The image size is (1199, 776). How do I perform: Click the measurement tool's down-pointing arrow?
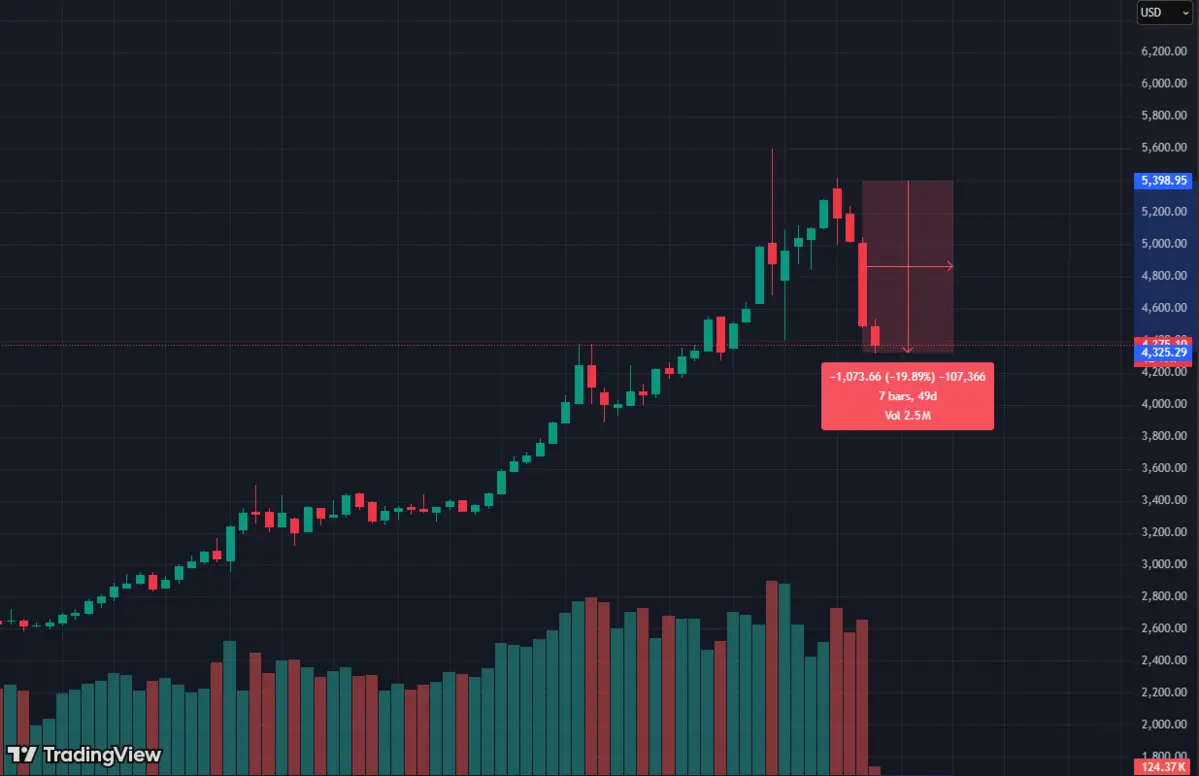click(908, 349)
